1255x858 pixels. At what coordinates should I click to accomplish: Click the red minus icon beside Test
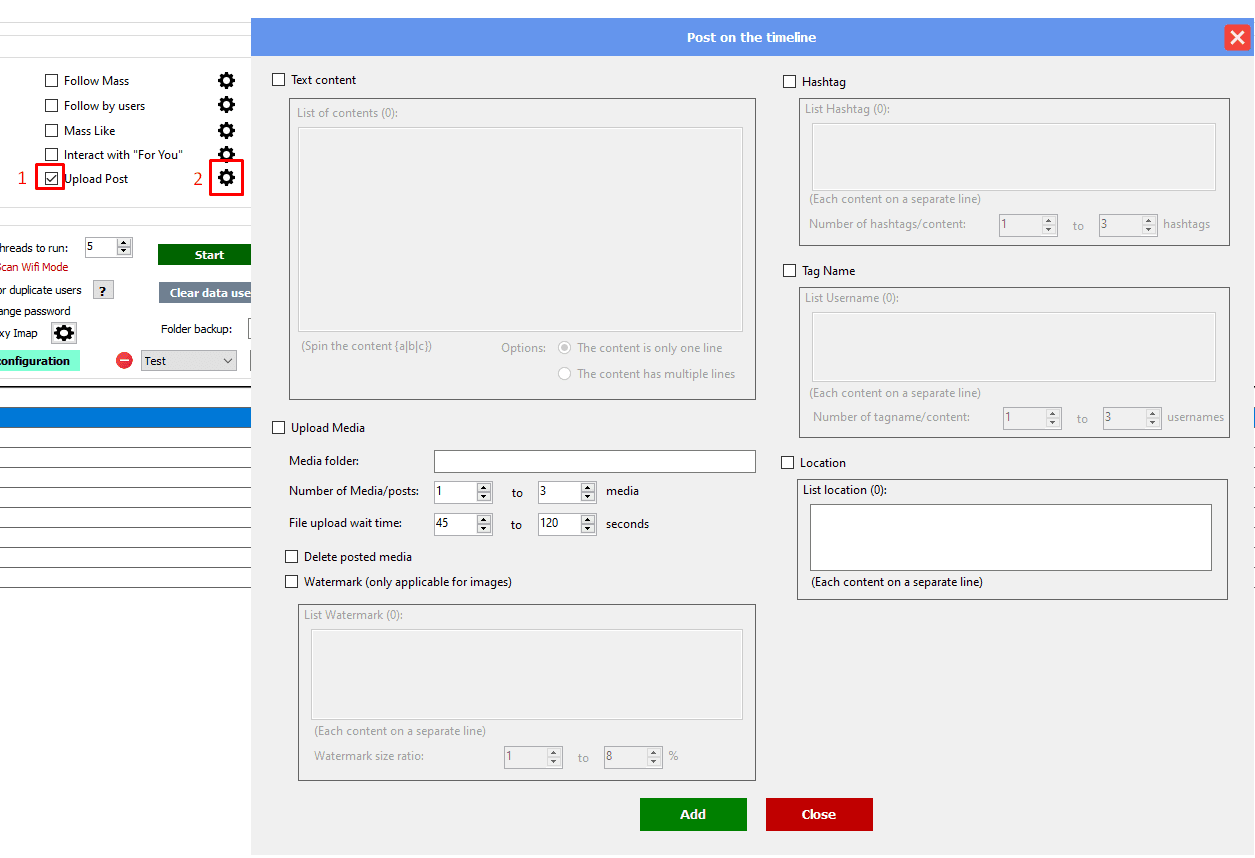[124, 360]
